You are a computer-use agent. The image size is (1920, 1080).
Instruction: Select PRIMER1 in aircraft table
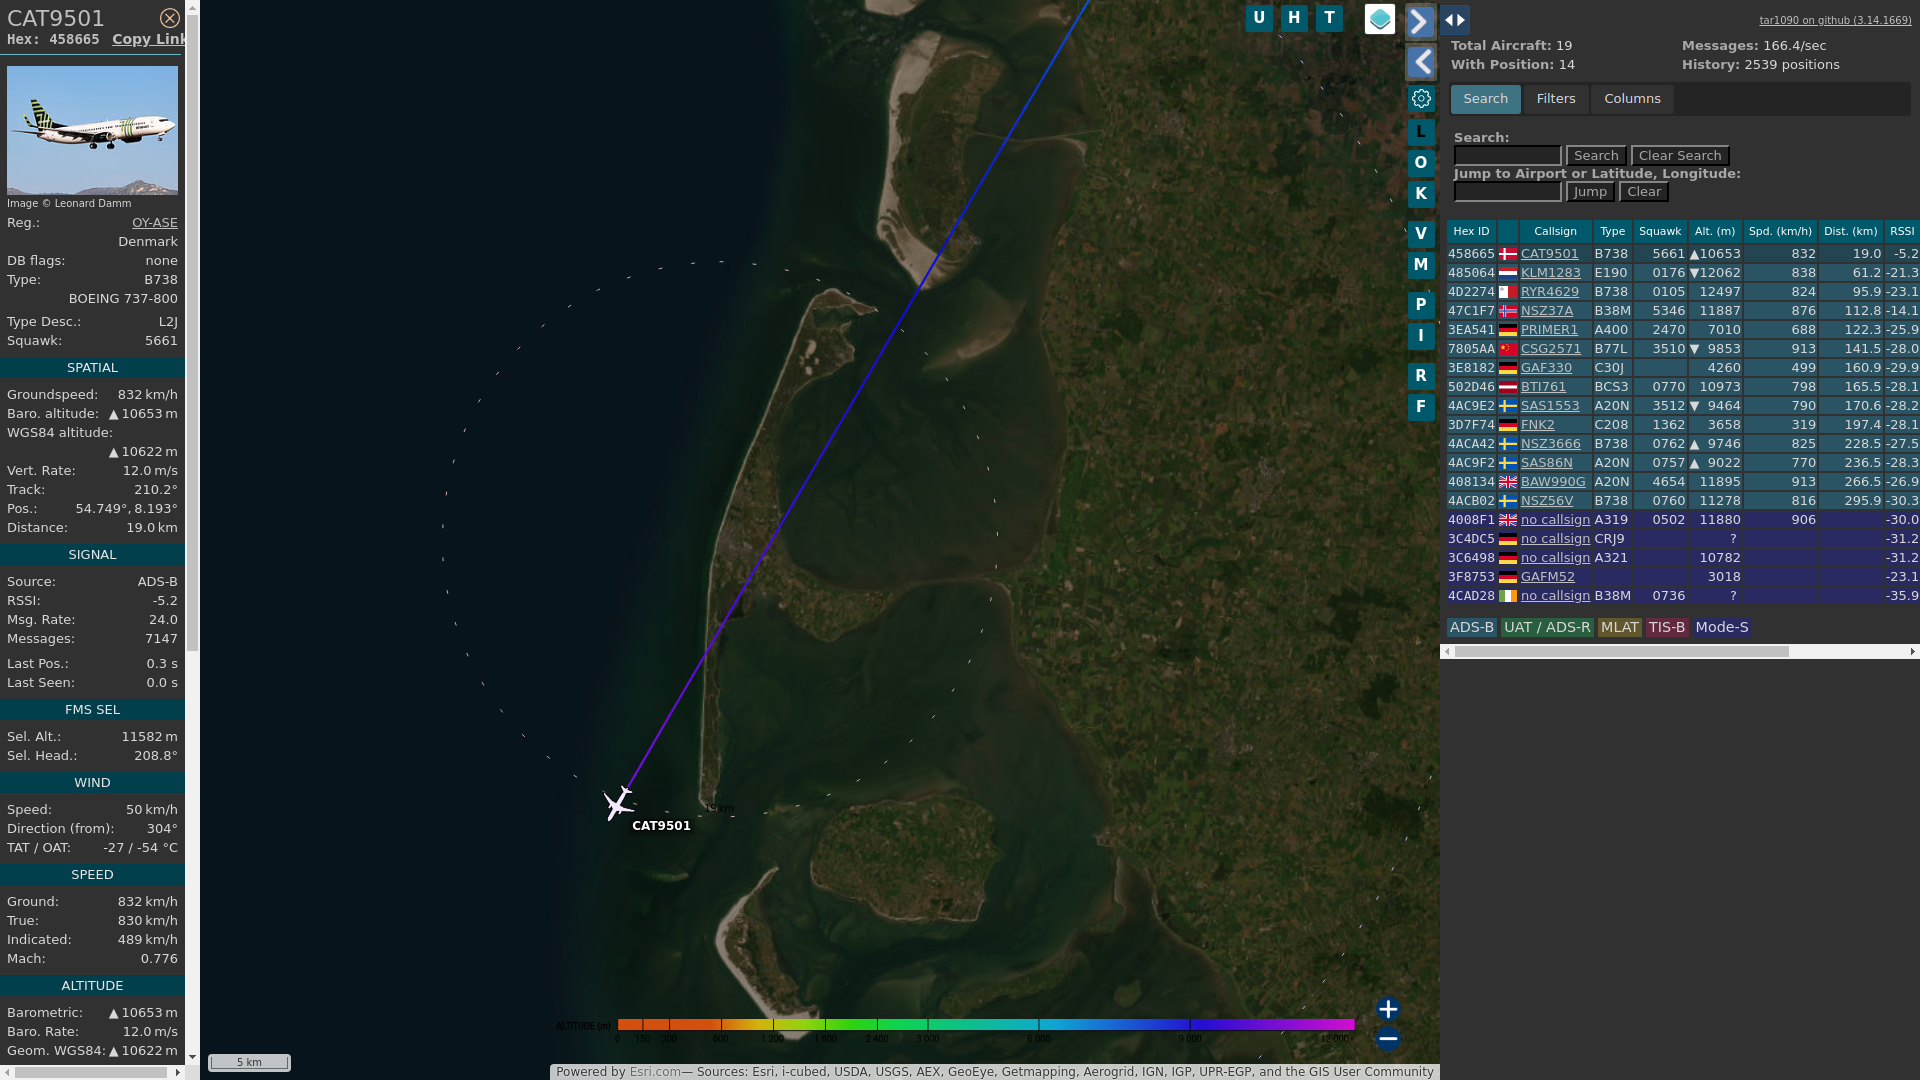(x=1549, y=330)
